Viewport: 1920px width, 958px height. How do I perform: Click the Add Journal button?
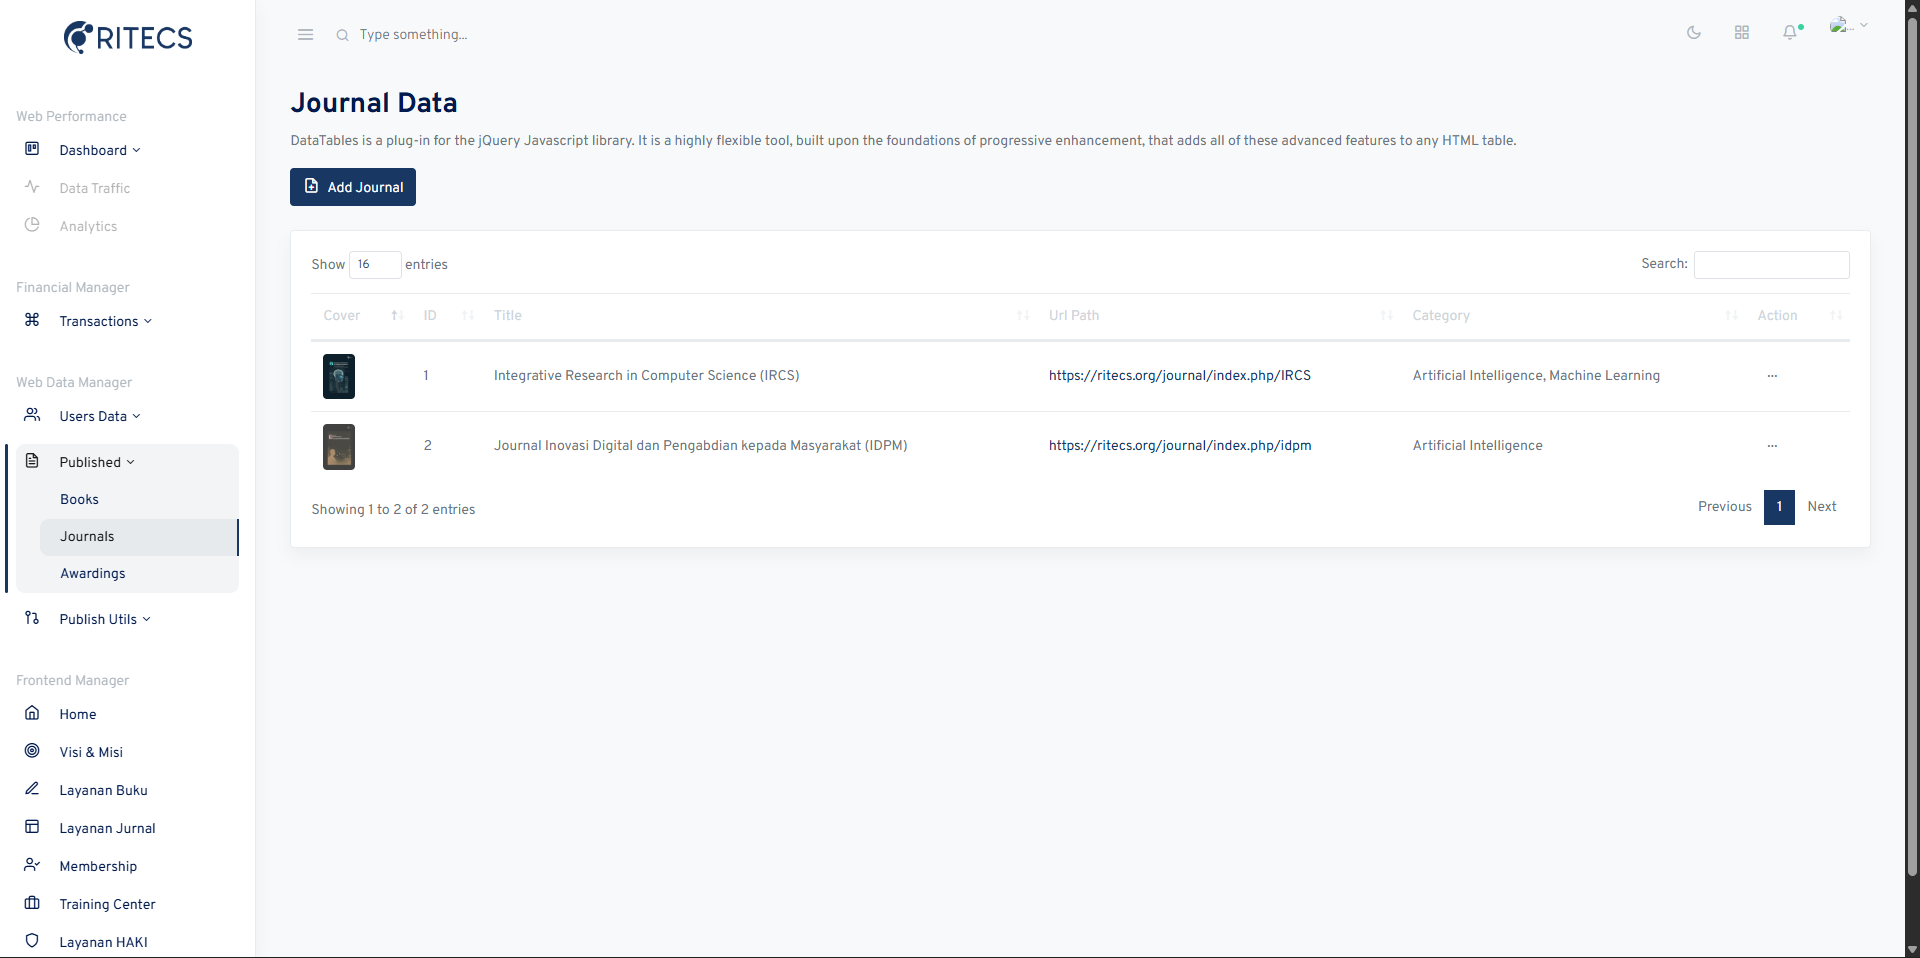353,187
